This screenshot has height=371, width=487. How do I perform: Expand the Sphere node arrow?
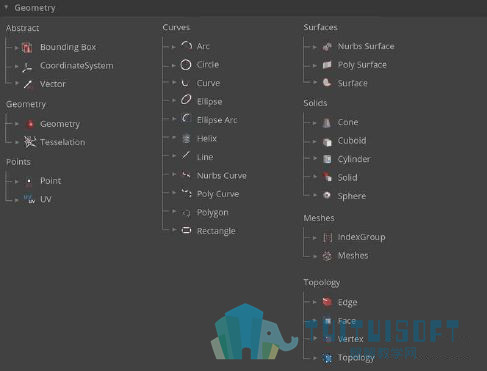coord(315,195)
